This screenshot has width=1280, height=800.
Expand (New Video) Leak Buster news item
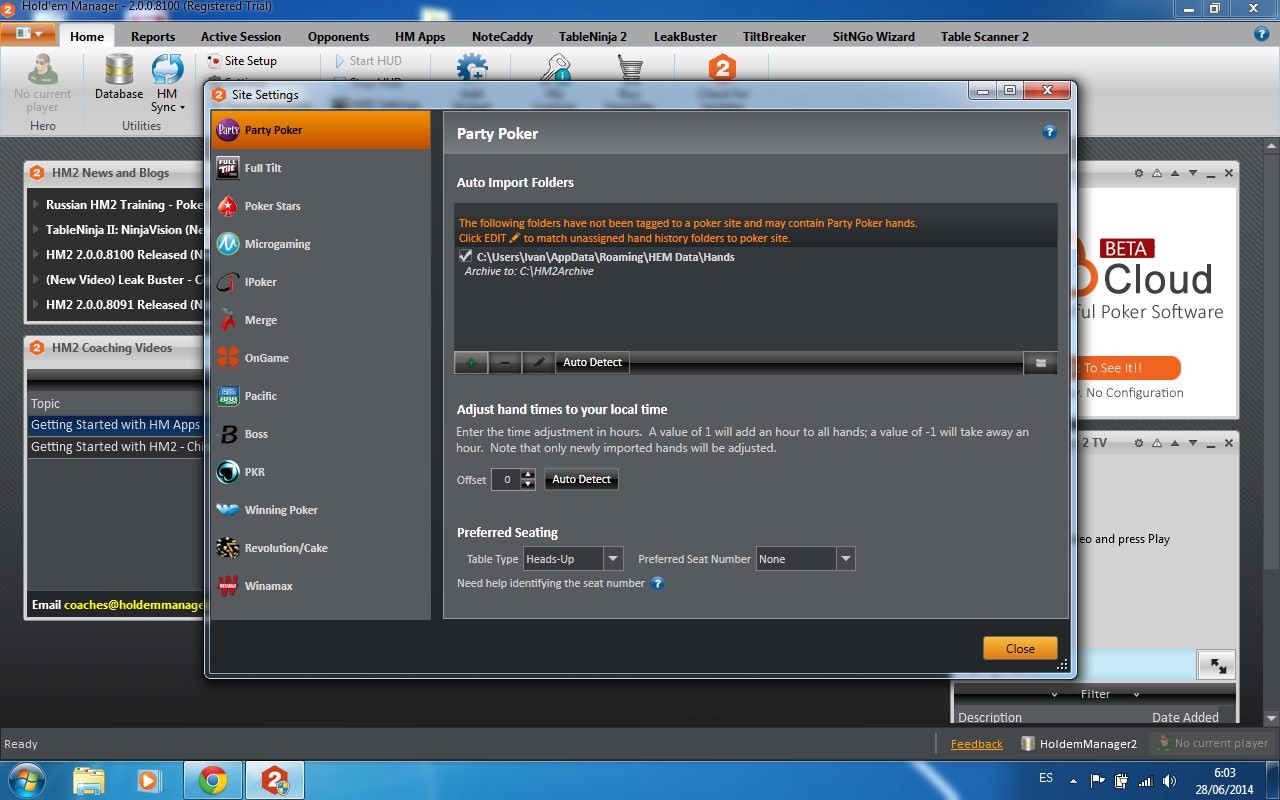point(37,279)
